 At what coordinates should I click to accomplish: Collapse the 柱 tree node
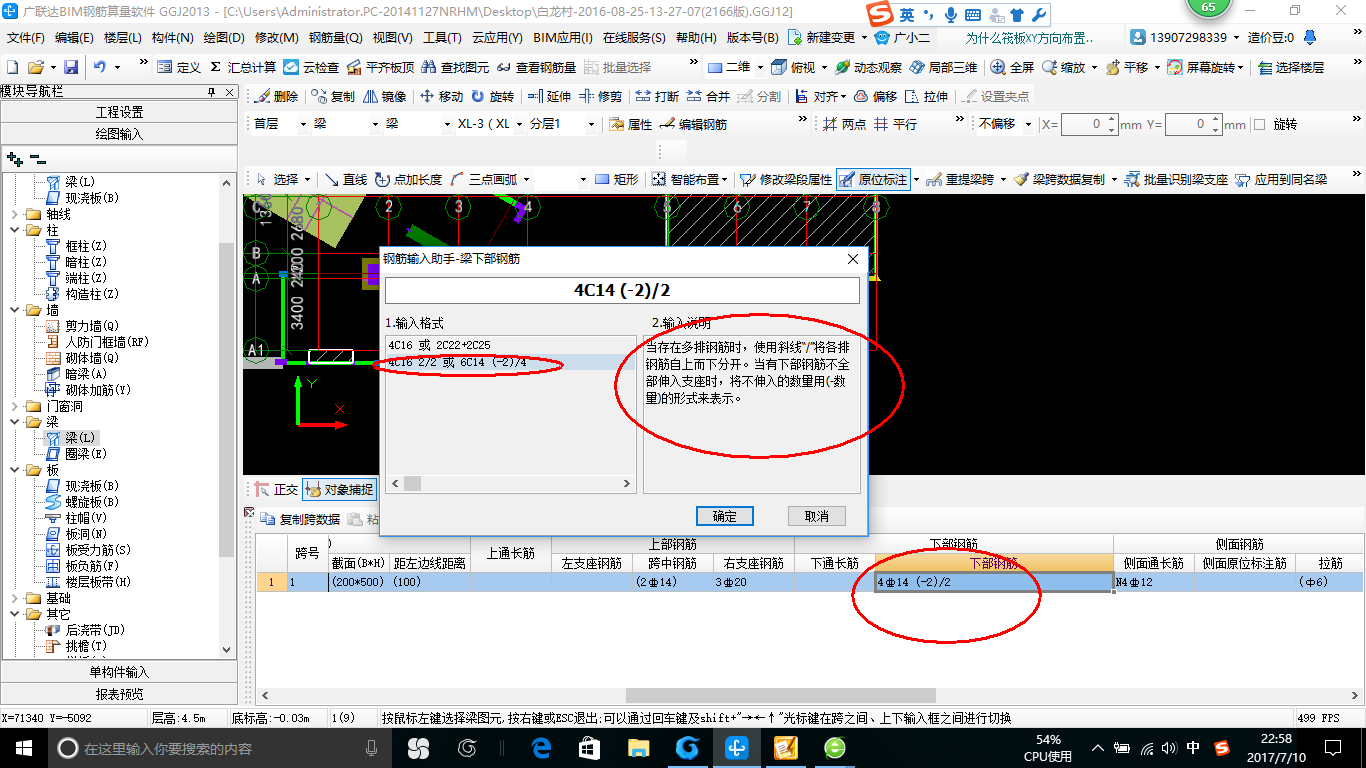click(15, 230)
